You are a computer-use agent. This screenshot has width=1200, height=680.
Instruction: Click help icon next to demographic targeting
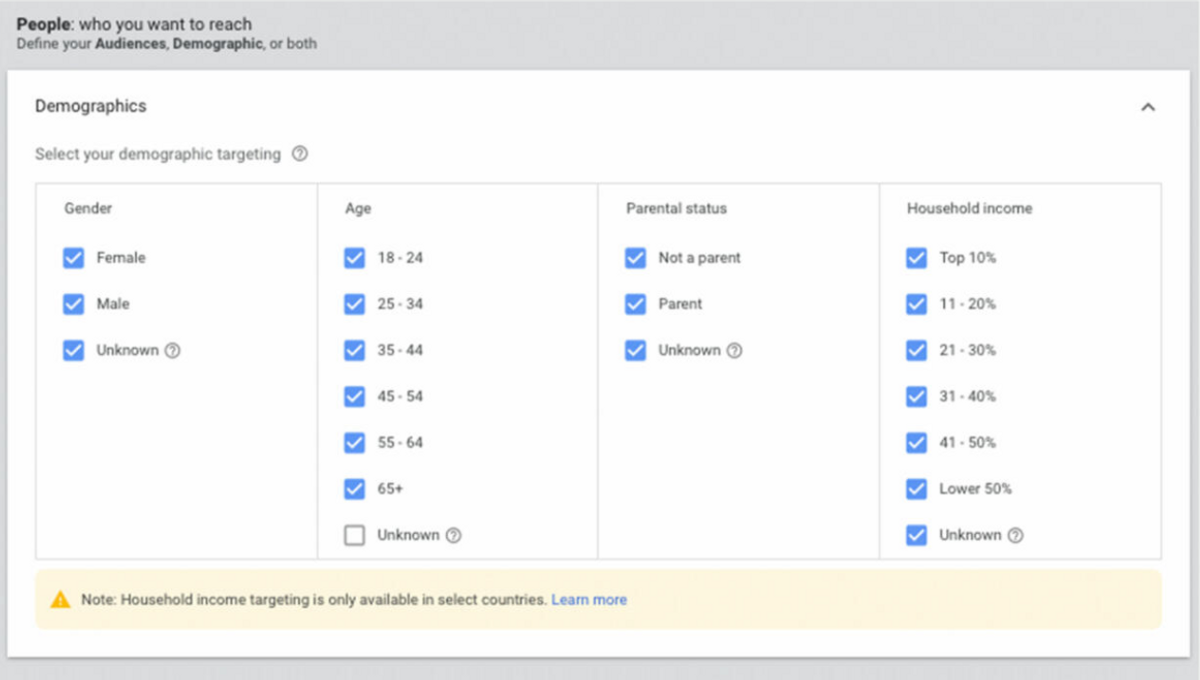[300, 154]
